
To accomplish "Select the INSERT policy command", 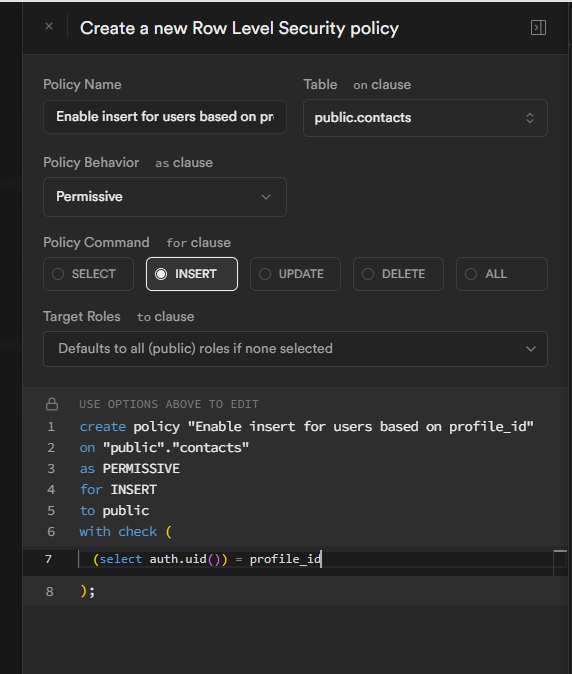I will pyautogui.click(x=192, y=274).
